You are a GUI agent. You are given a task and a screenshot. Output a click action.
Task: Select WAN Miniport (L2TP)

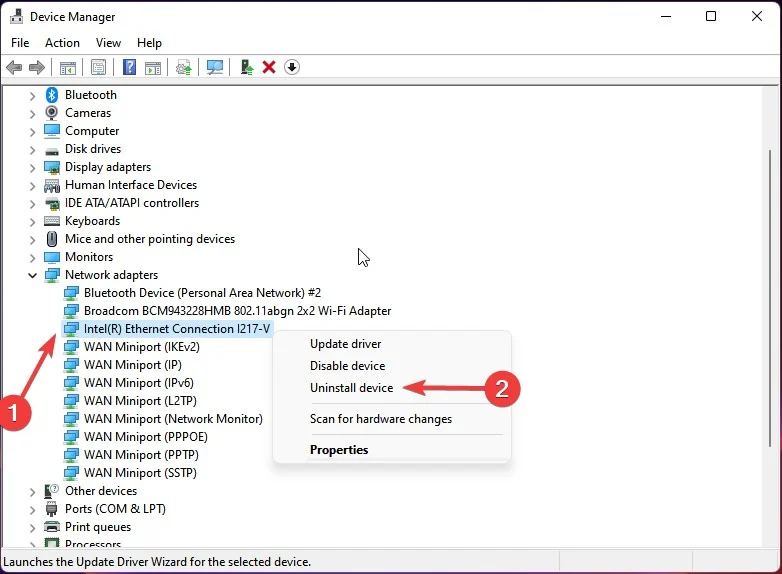tap(140, 400)
